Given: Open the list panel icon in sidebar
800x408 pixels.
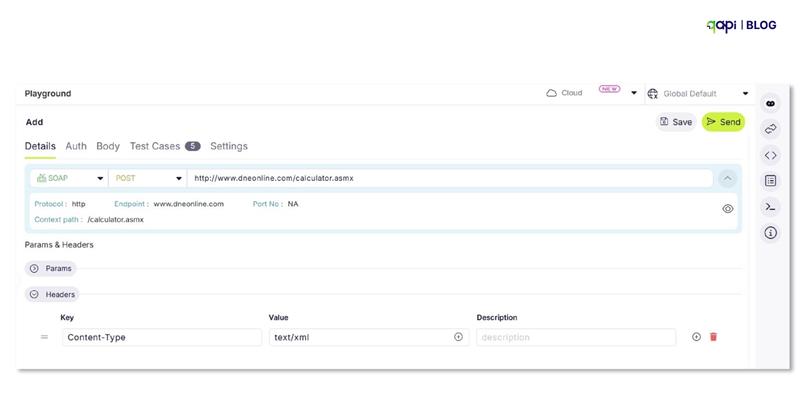Looking at the screenshot, I should point(770,181).
